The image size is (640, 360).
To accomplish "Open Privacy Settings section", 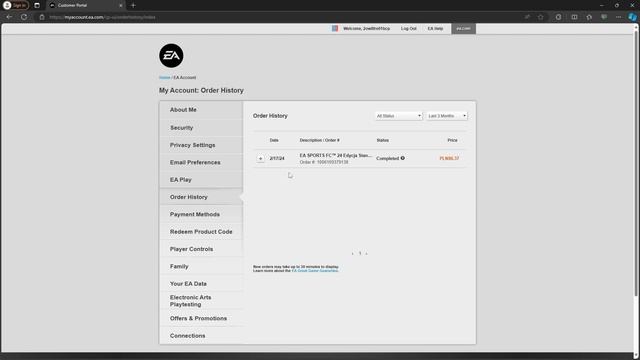I will (x=201, y=145).
